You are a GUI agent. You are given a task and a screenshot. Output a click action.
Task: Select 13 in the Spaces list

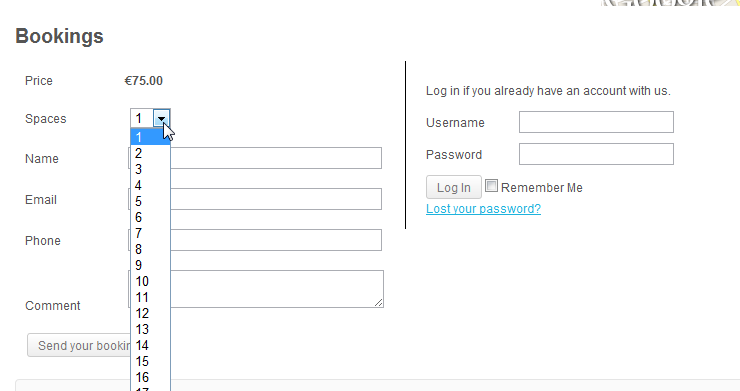150,329
